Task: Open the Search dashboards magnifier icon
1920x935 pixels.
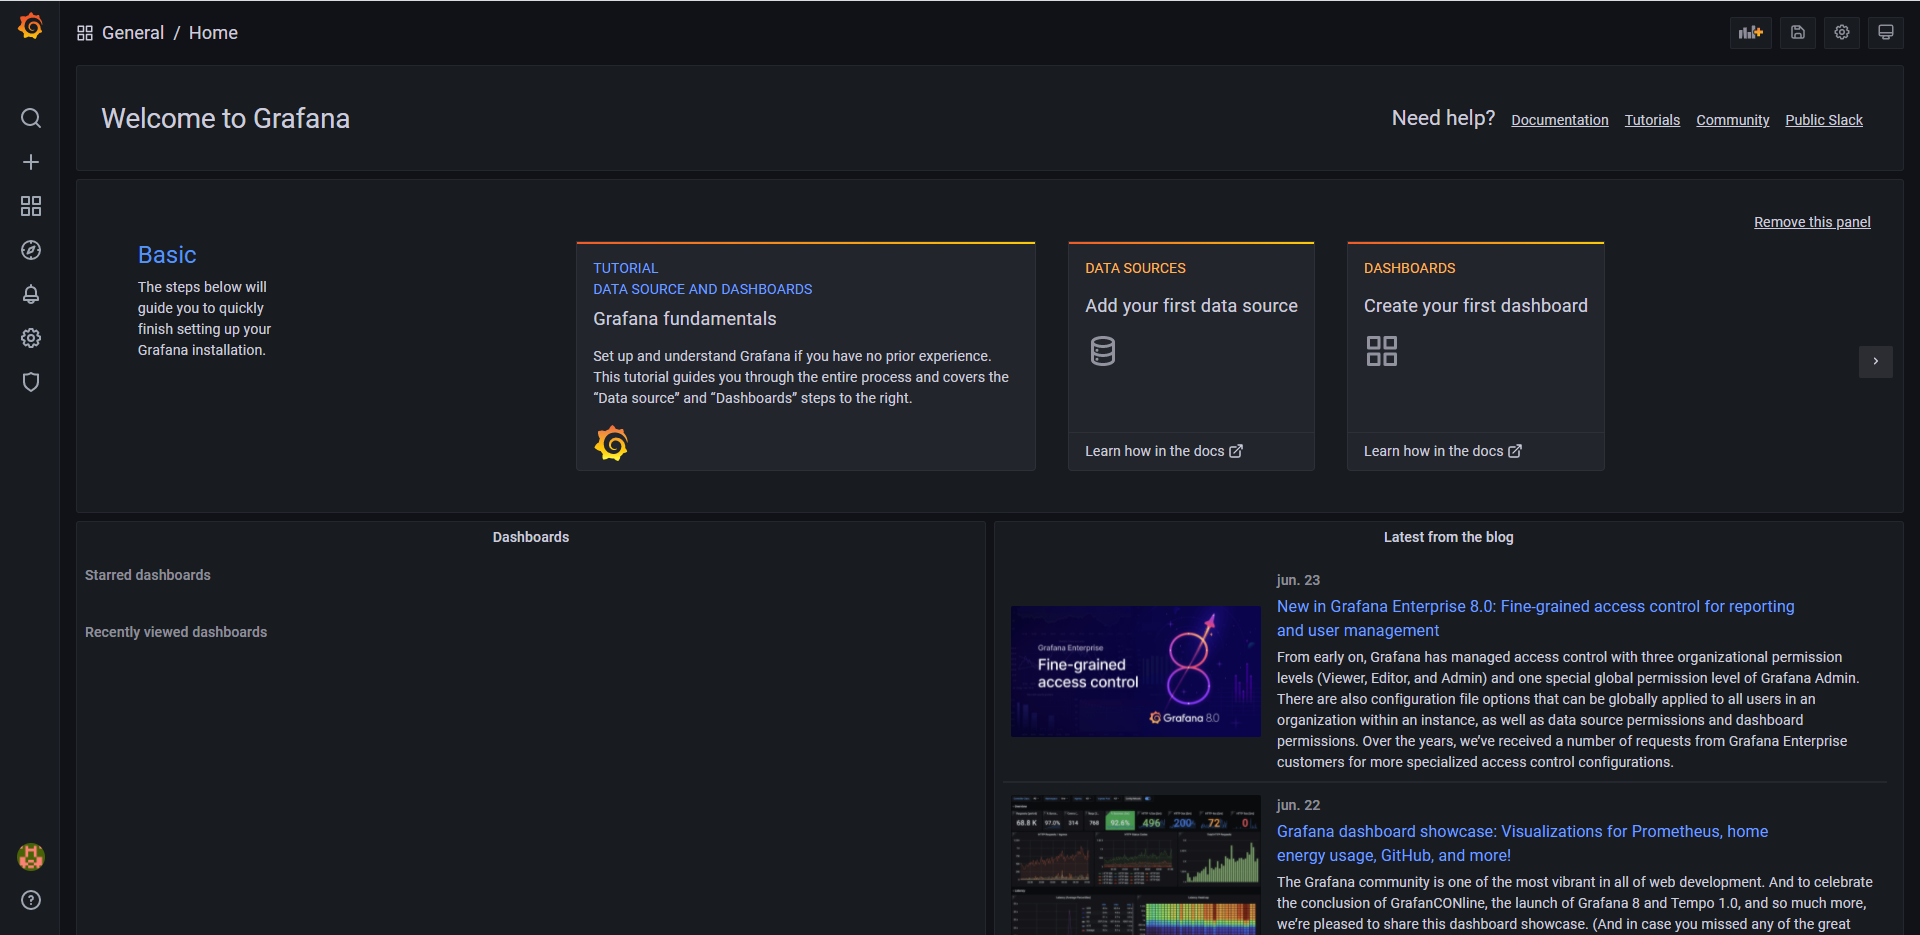Action: click(x=31, y=118)
